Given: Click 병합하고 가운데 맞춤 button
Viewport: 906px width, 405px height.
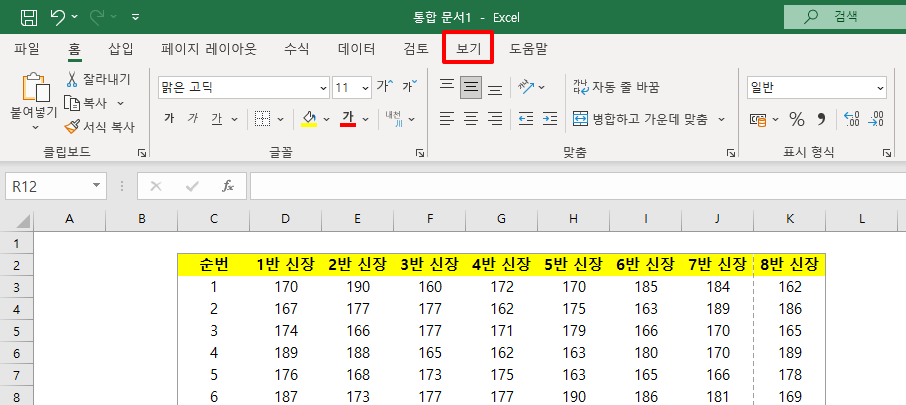Looking at the screenshot, I should click(x=640, y=119).
